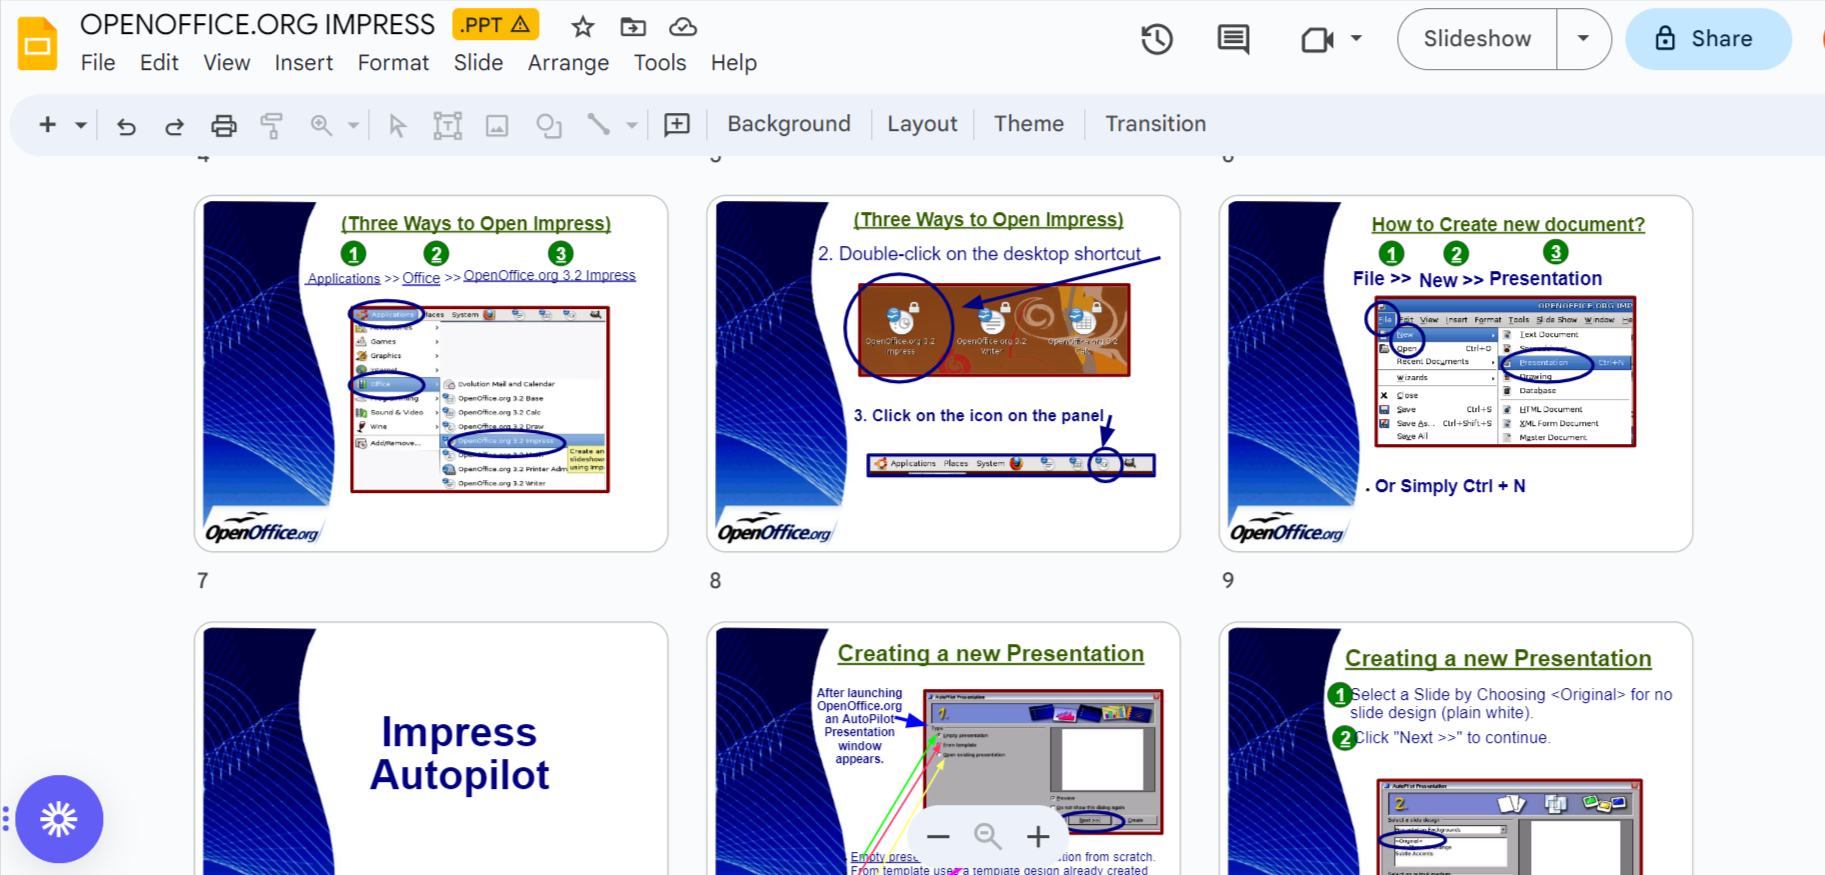Viewport: 1825px width, 875px height.
Task: Open the Edit menu
Action: [159, 63]
